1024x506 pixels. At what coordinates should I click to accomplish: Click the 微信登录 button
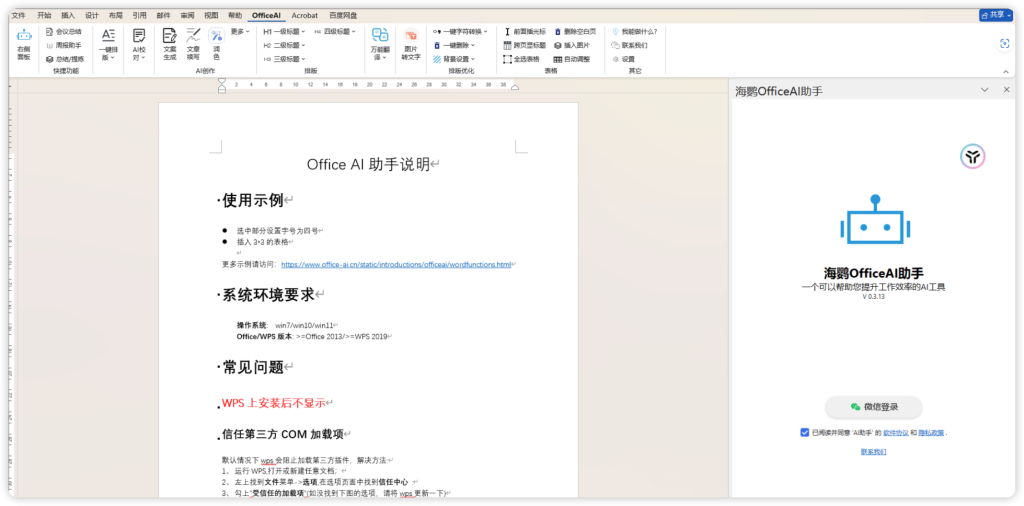[874, 407]
